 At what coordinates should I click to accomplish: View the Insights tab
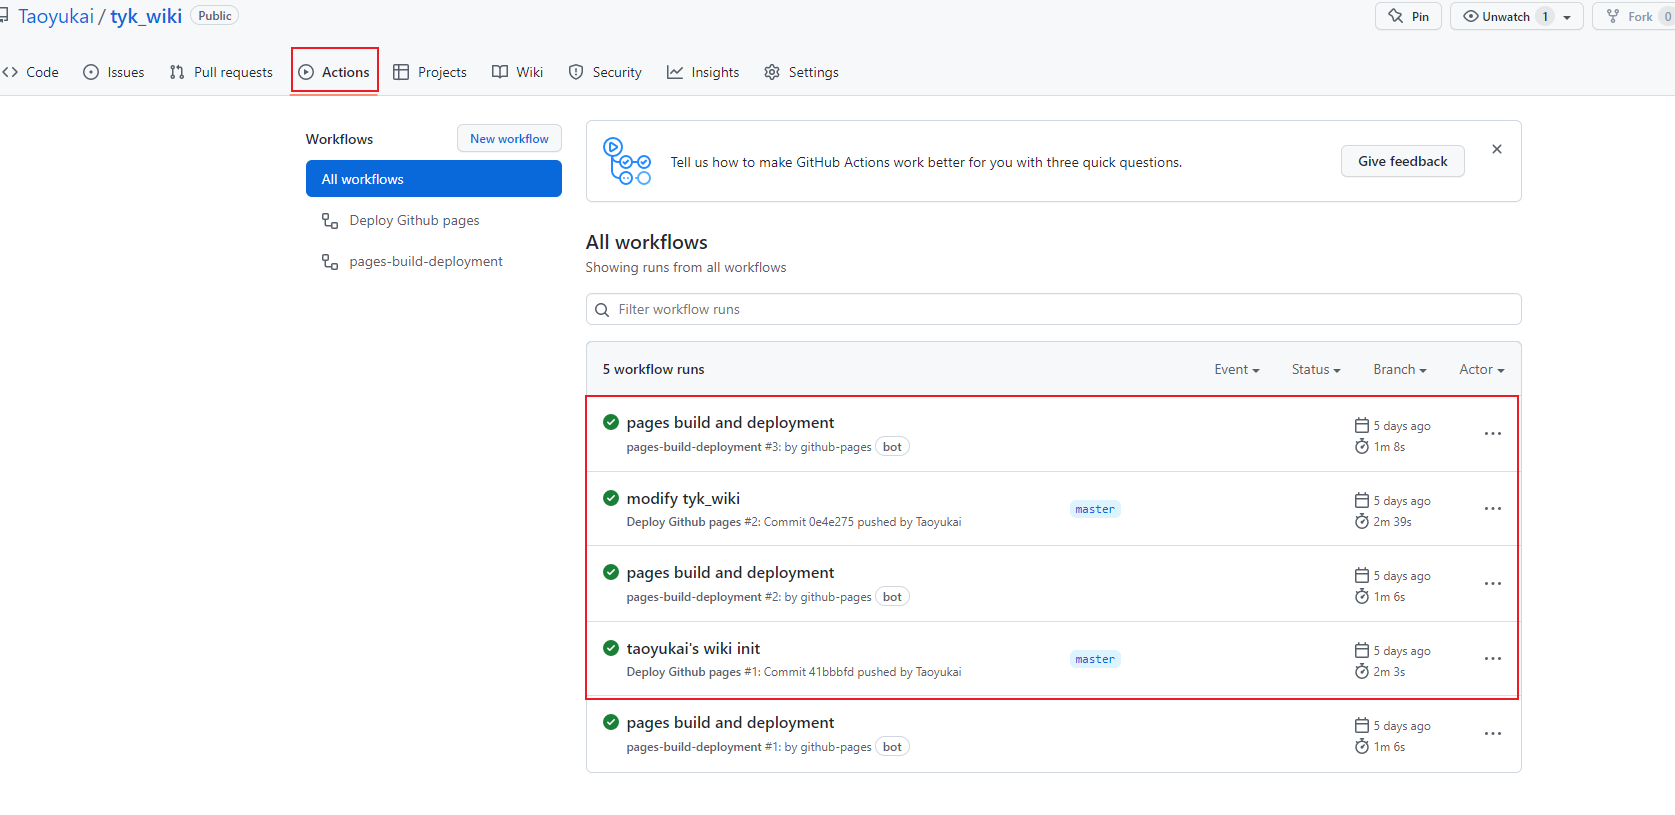click(703, 72)
